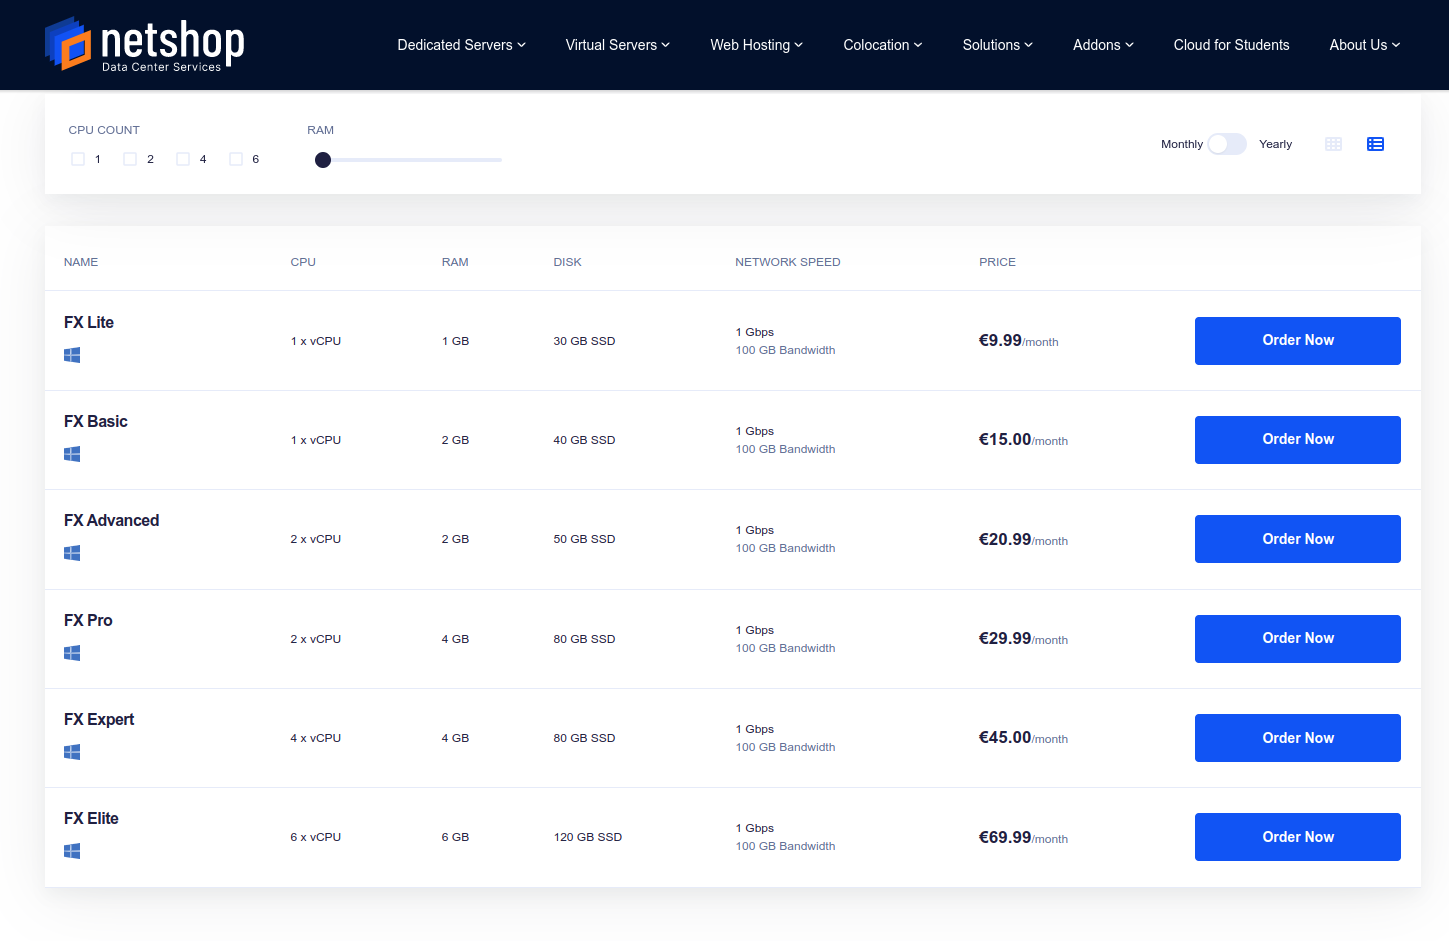Click the RAM slider handle
Image resolution: width=1449 pixels, height=941 pixels.
pos(323,160)
